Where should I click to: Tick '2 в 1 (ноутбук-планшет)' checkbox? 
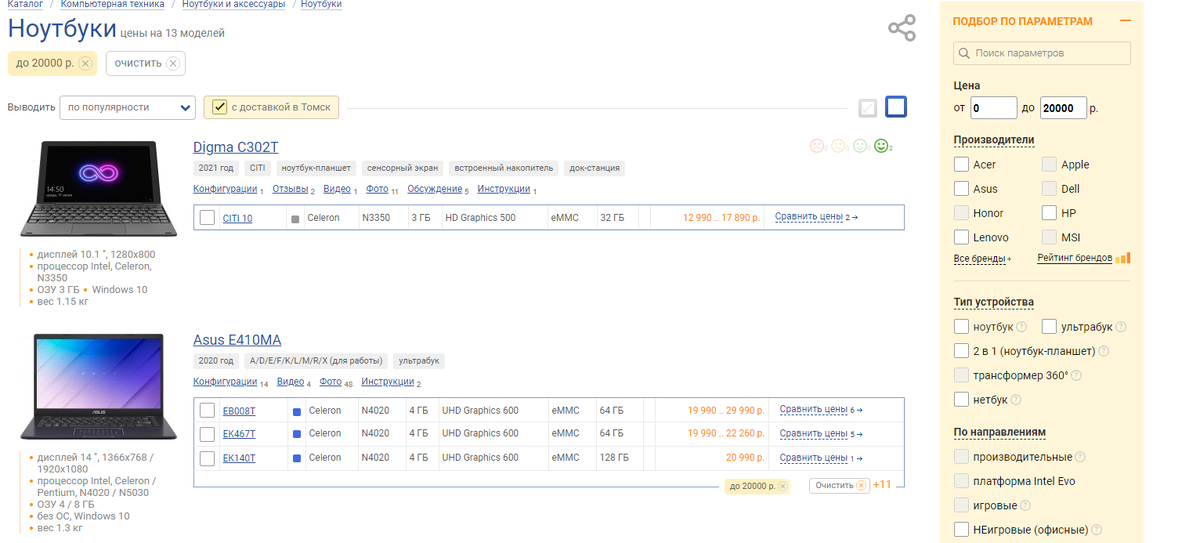tap(961, 351)
